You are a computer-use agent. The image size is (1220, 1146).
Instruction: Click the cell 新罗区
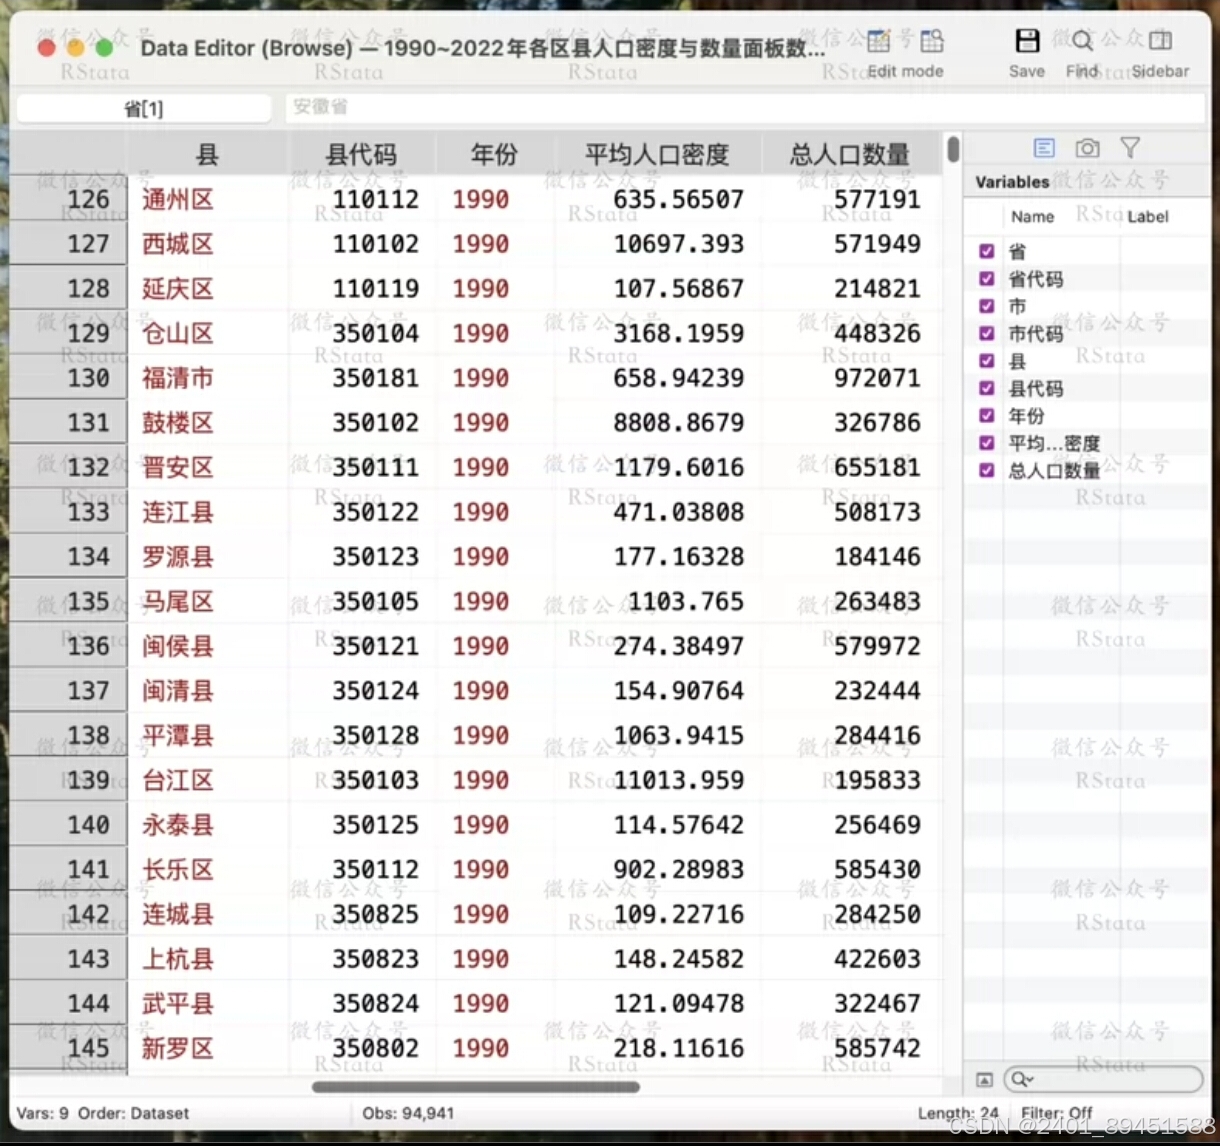tap(178, 1048)
